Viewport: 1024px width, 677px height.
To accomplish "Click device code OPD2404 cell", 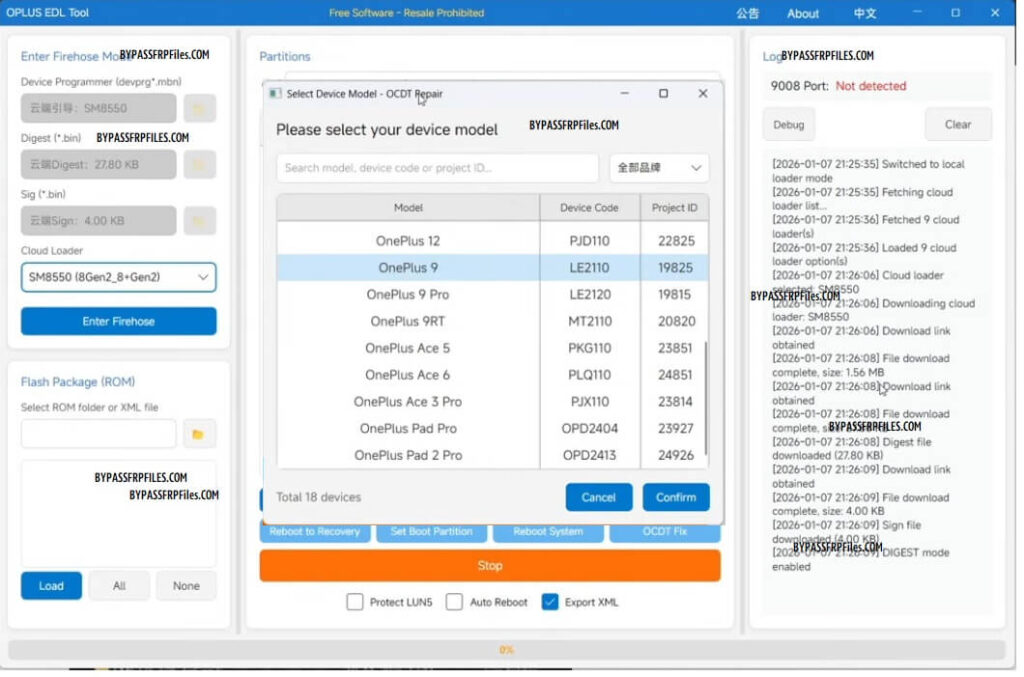I will point(590,428).
